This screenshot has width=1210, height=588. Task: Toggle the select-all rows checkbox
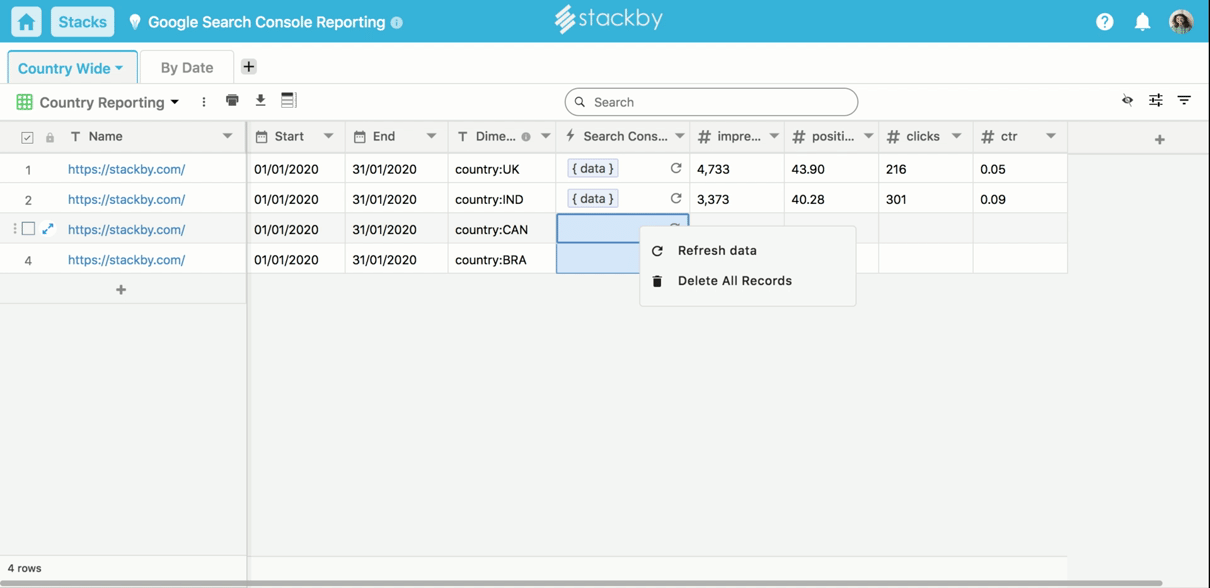point(27,137)
